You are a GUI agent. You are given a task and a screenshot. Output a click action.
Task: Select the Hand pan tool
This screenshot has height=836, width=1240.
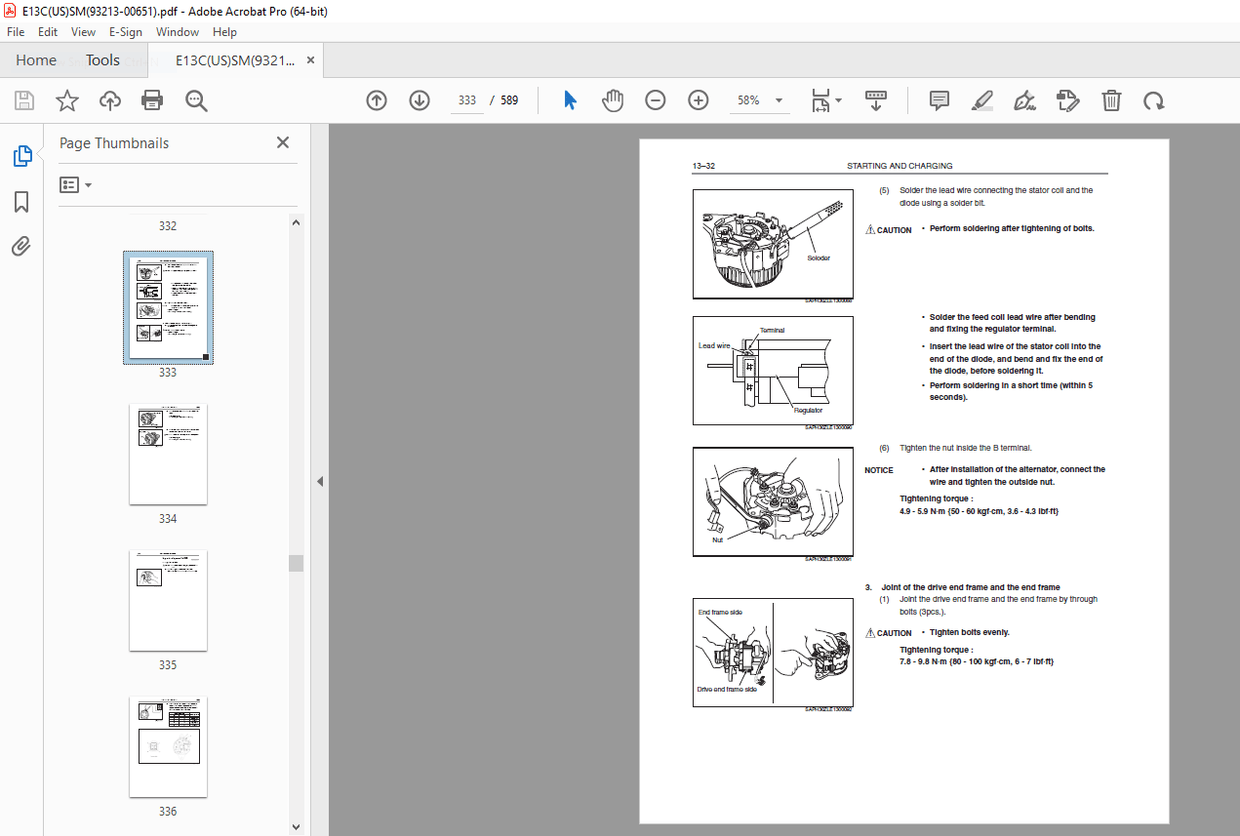612,100
